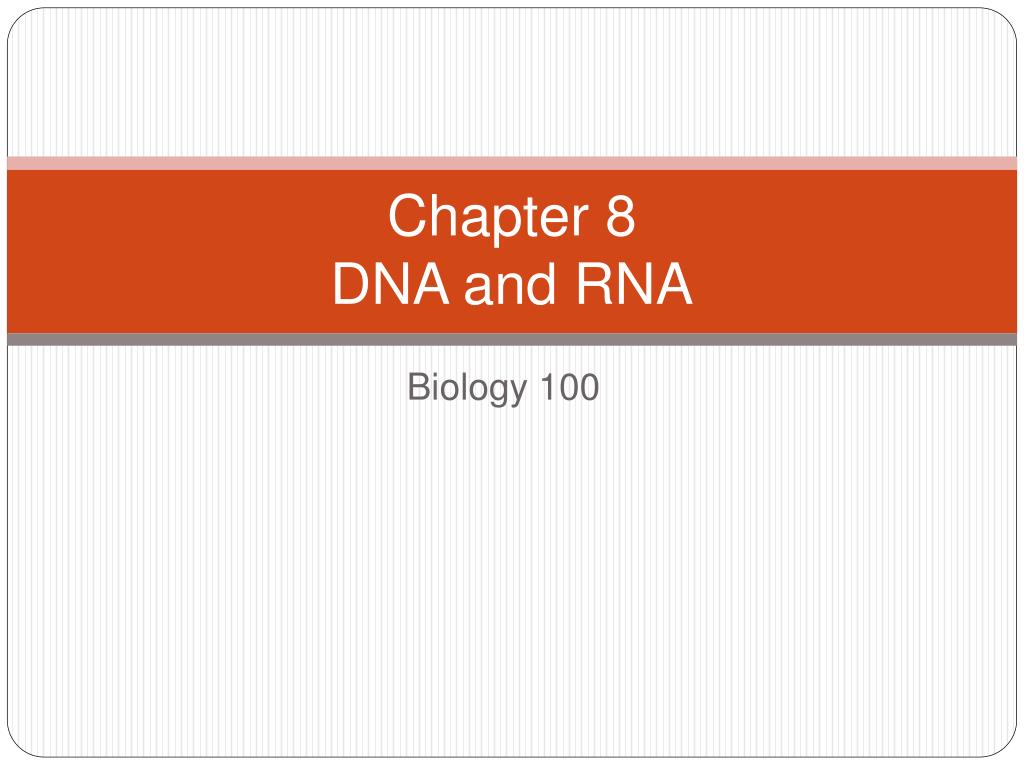Click the number "8" in the title
1024x768 pixels.
point(620,216)
